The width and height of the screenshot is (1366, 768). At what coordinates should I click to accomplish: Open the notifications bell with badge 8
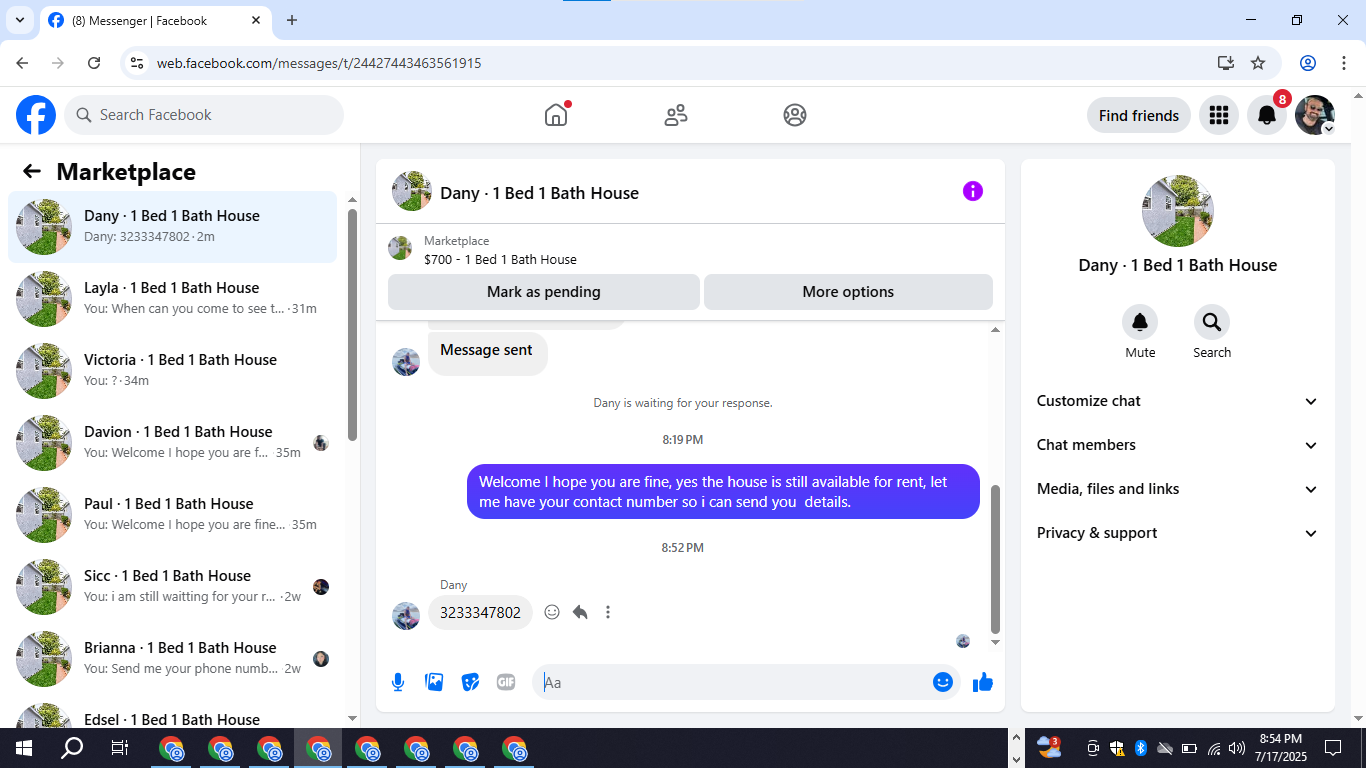[1266, 115]
